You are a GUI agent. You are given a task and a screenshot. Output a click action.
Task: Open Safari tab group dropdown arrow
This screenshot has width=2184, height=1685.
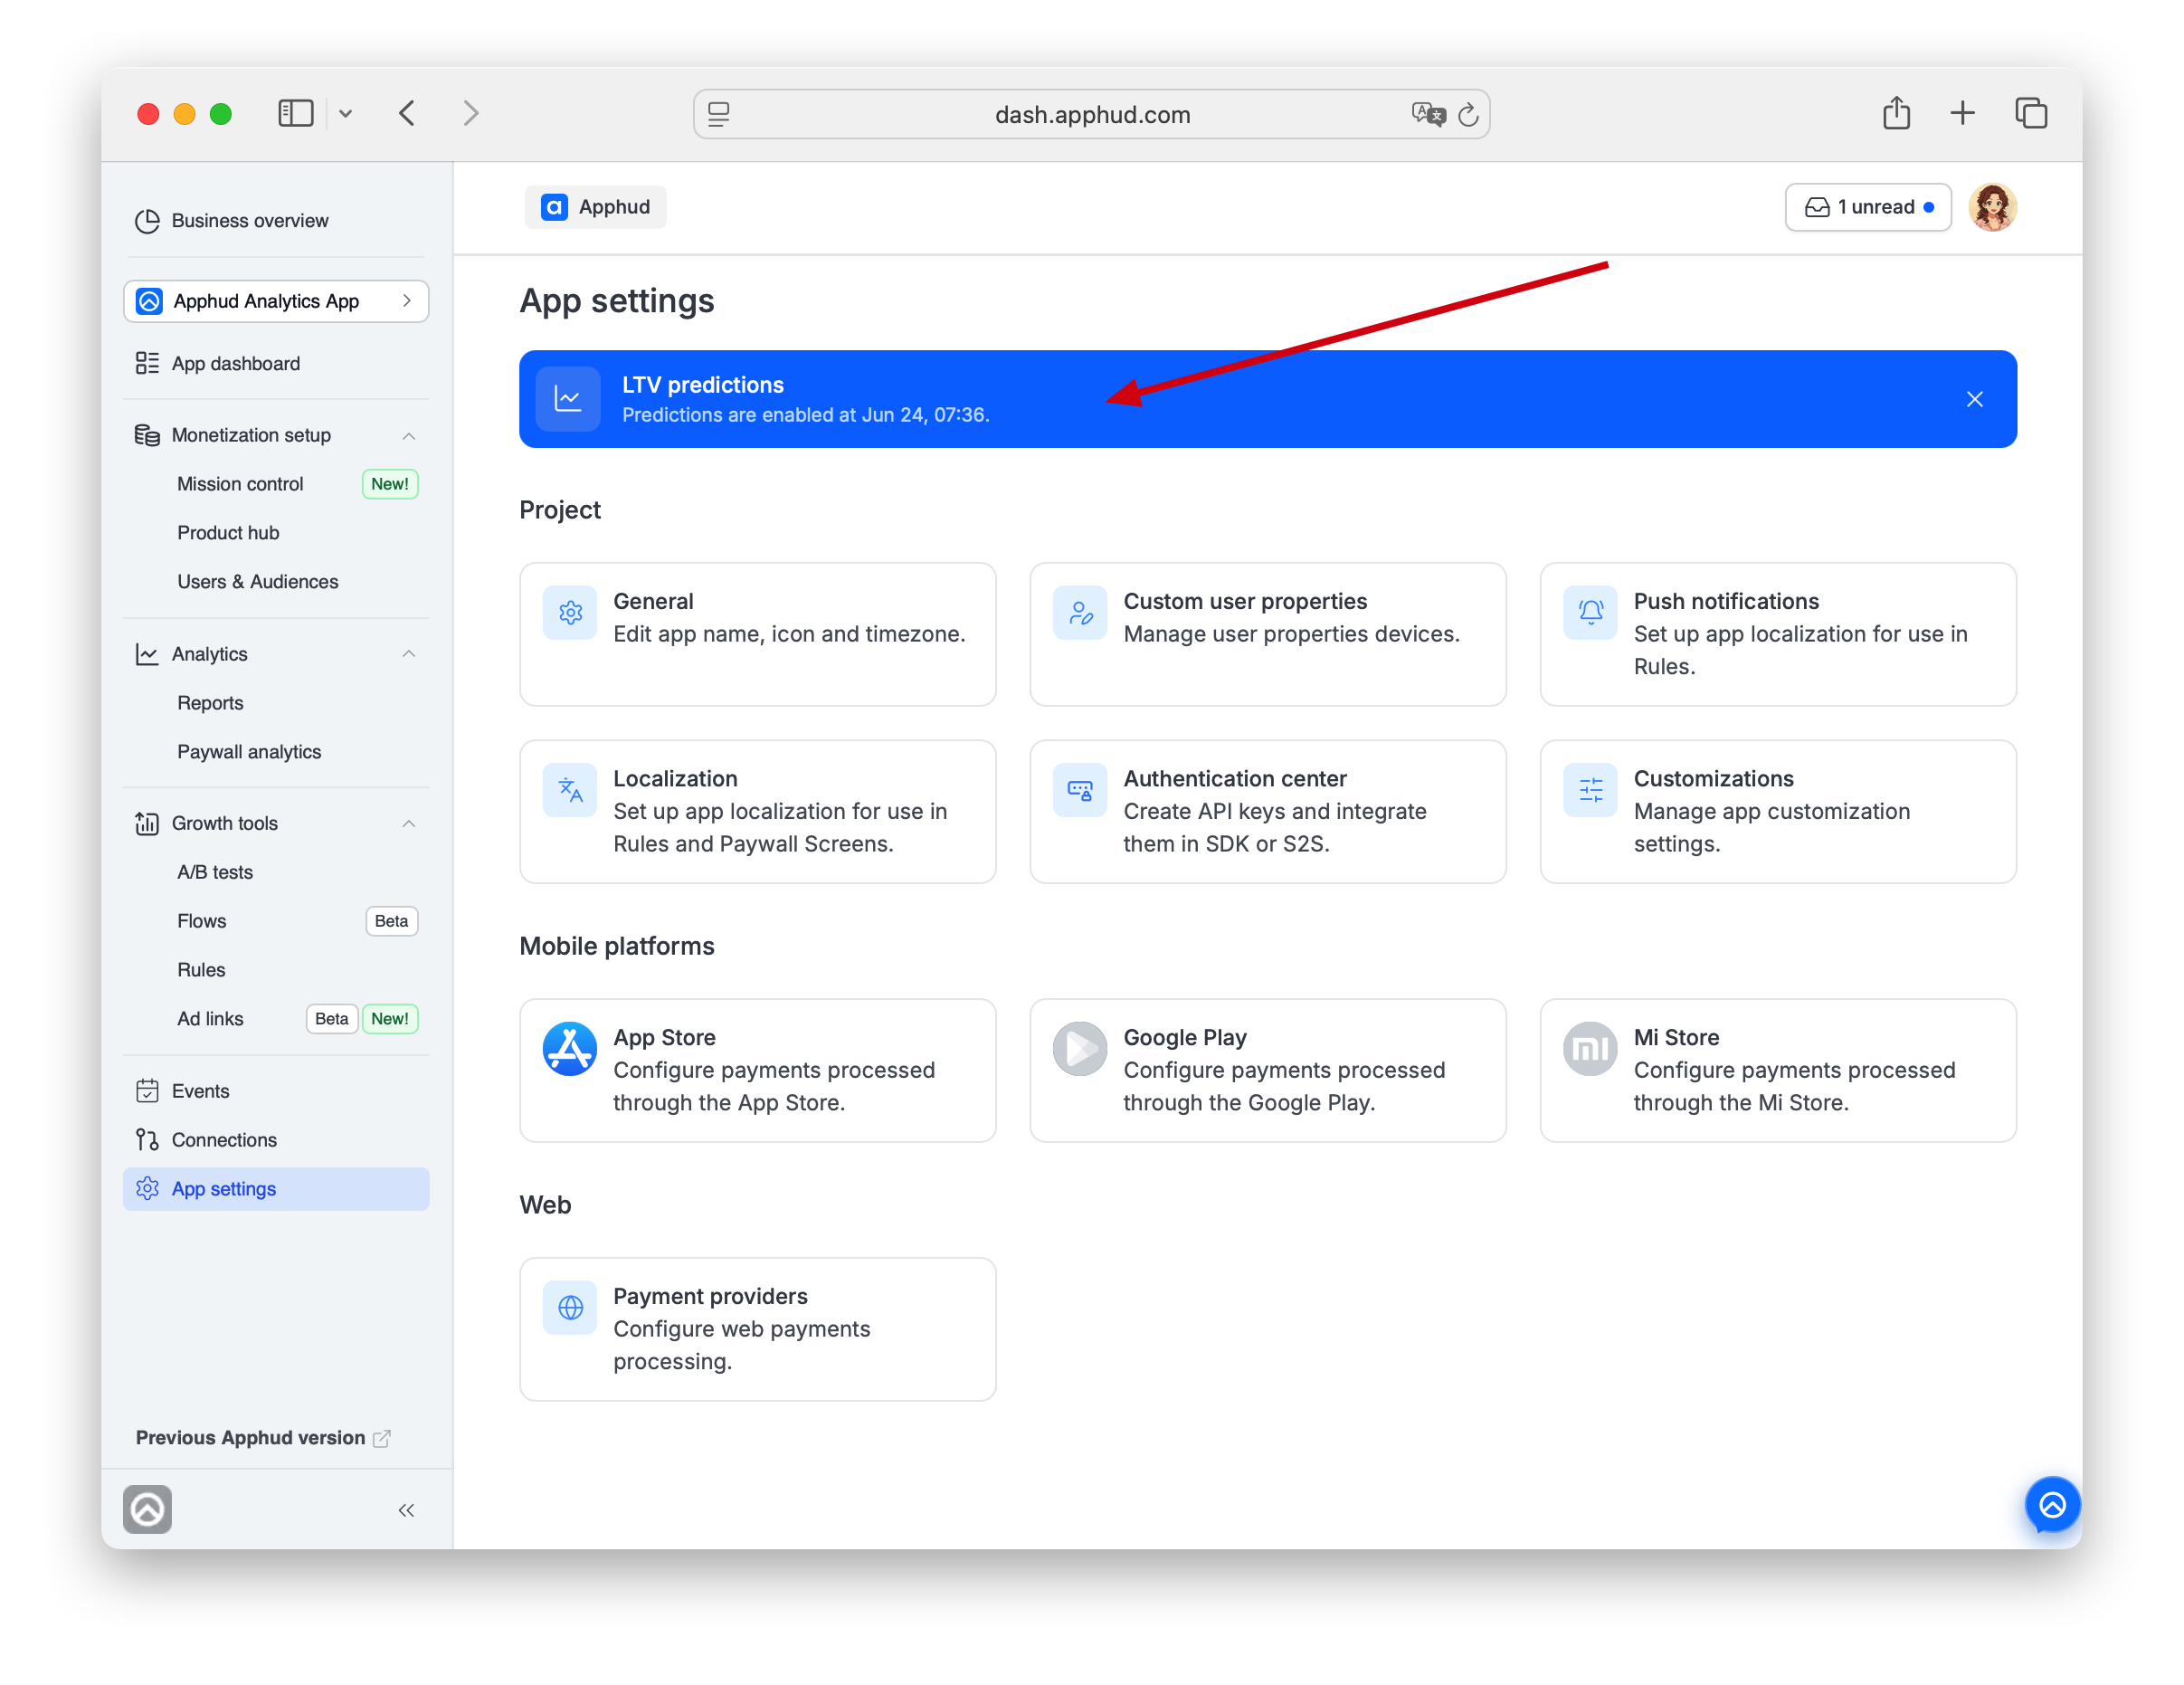(x=346, y=113)
